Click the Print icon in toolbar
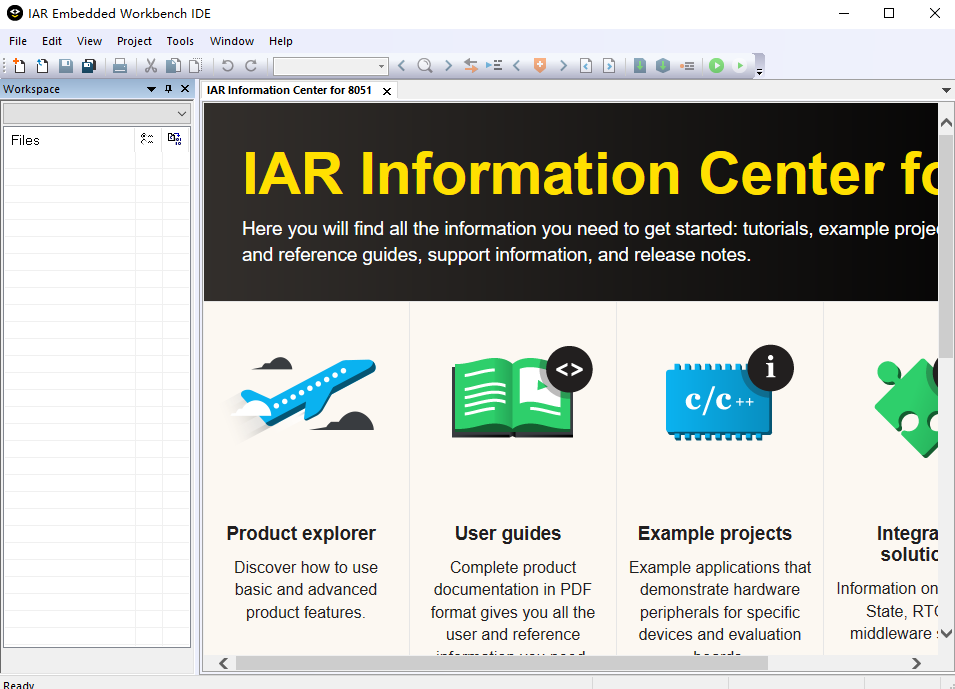 pyautogui.click(x=120, y=66)
